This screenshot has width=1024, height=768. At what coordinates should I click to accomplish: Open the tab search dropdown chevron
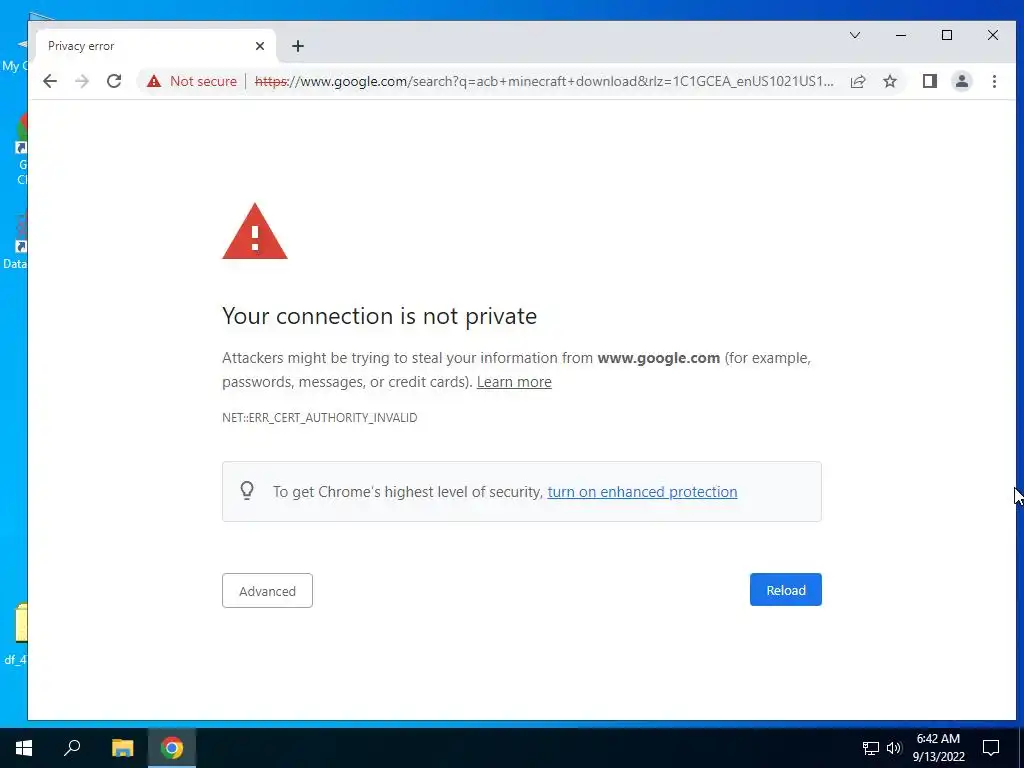coord(854,35)
